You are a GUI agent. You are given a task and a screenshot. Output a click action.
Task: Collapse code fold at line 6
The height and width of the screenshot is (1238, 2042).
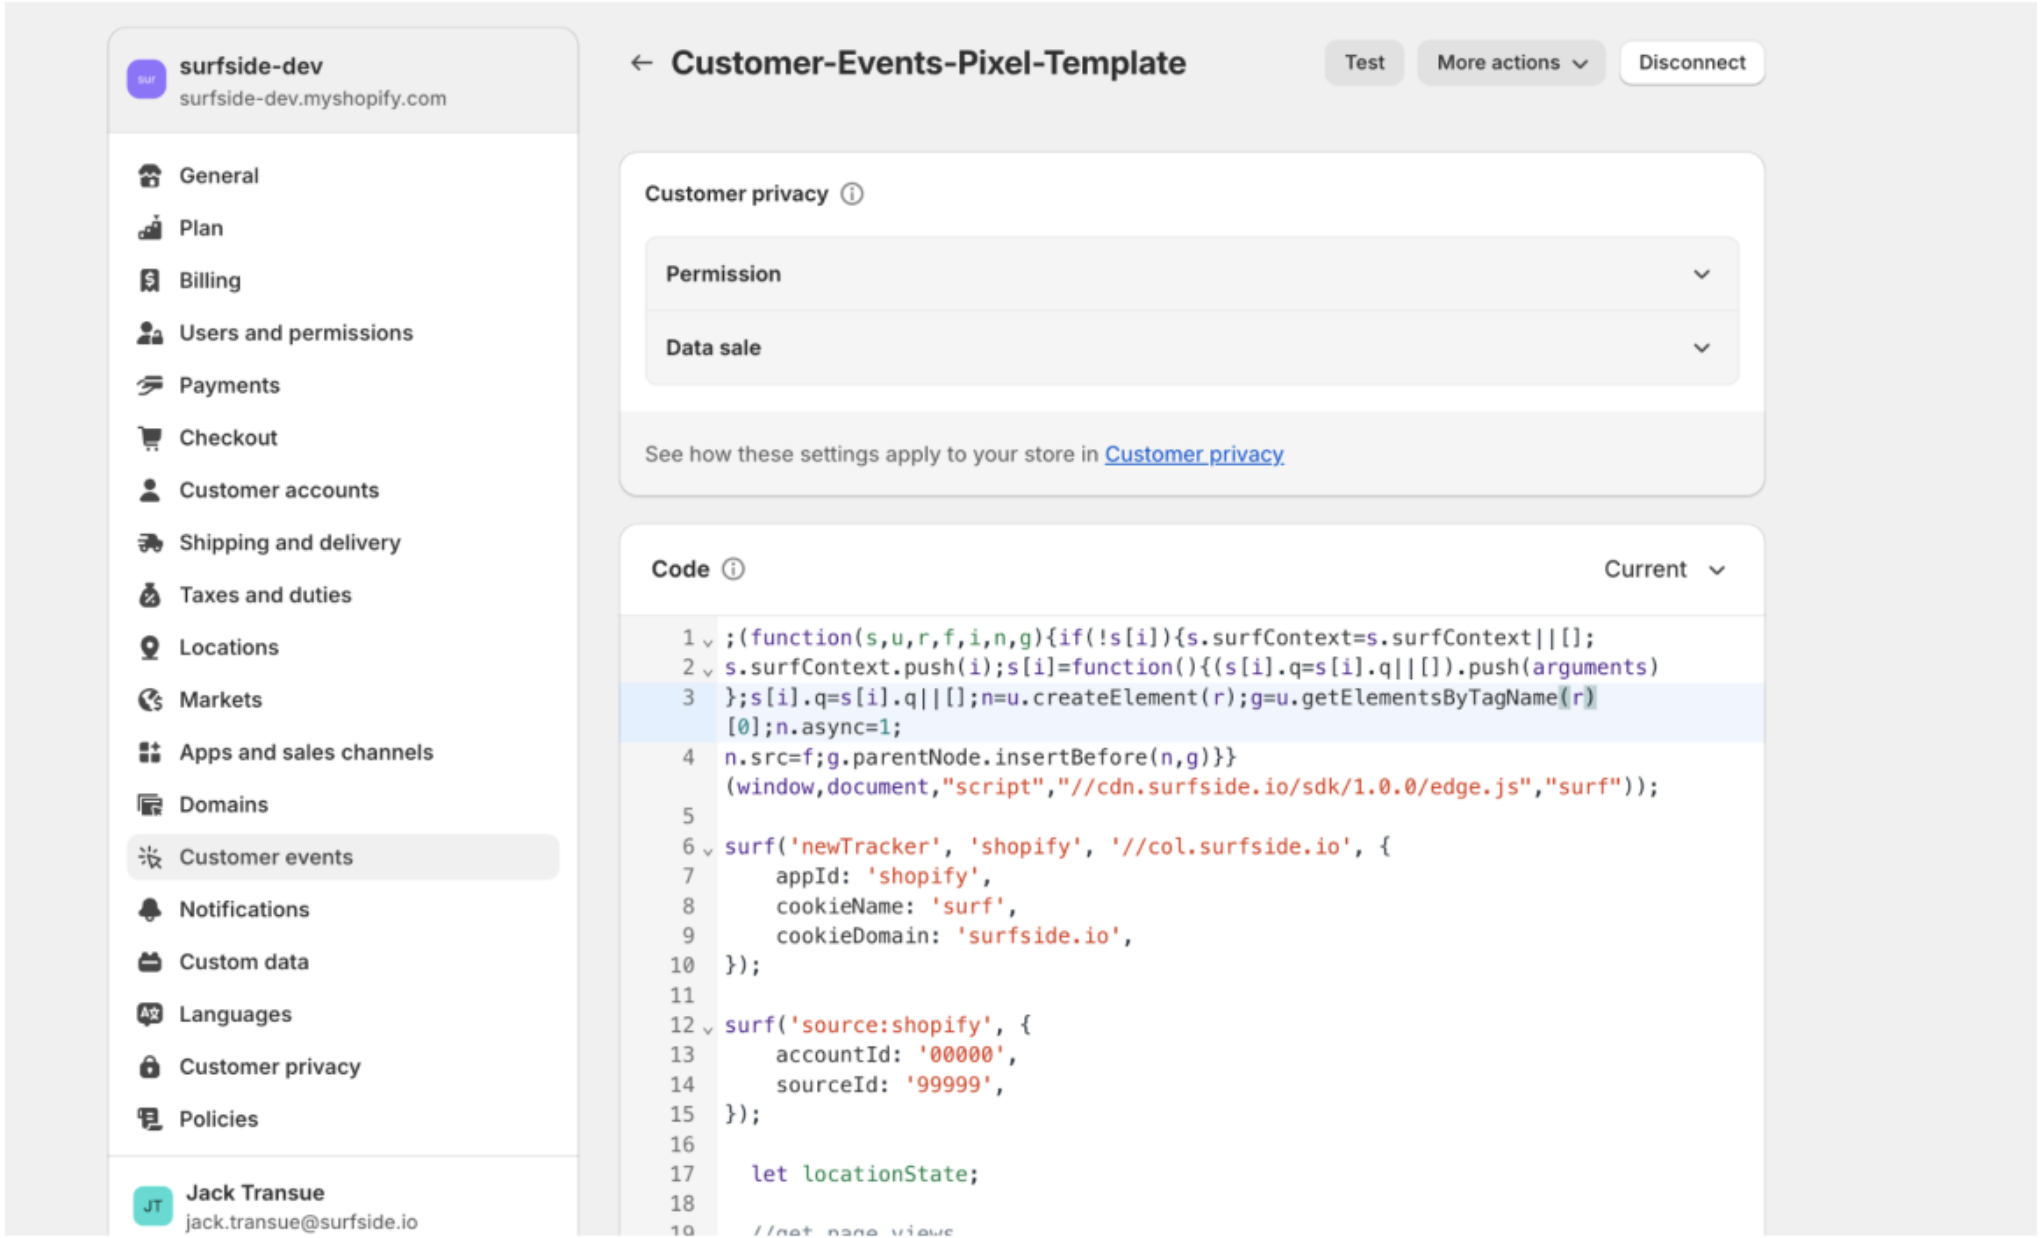coord(708,850)
